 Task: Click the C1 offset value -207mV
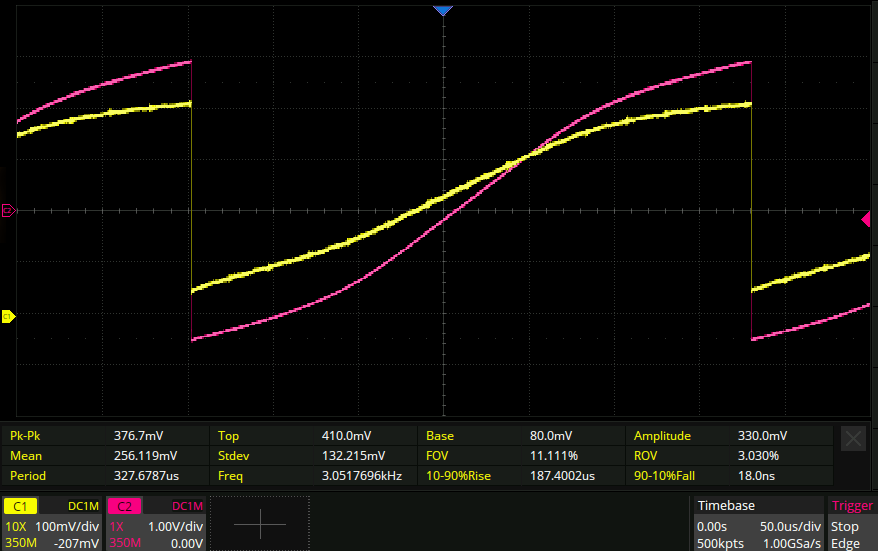click(78, 543)
